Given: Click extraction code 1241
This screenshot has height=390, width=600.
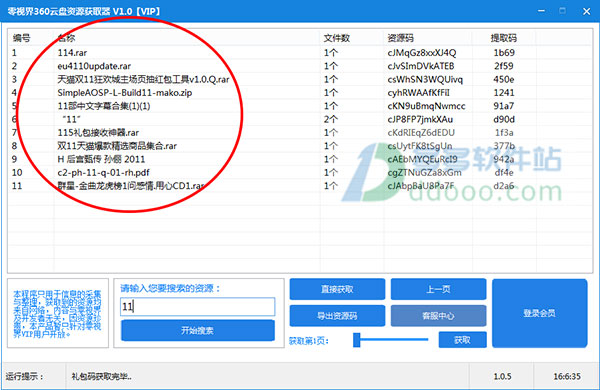Looking at the screenshot, I should coord(504,93).
